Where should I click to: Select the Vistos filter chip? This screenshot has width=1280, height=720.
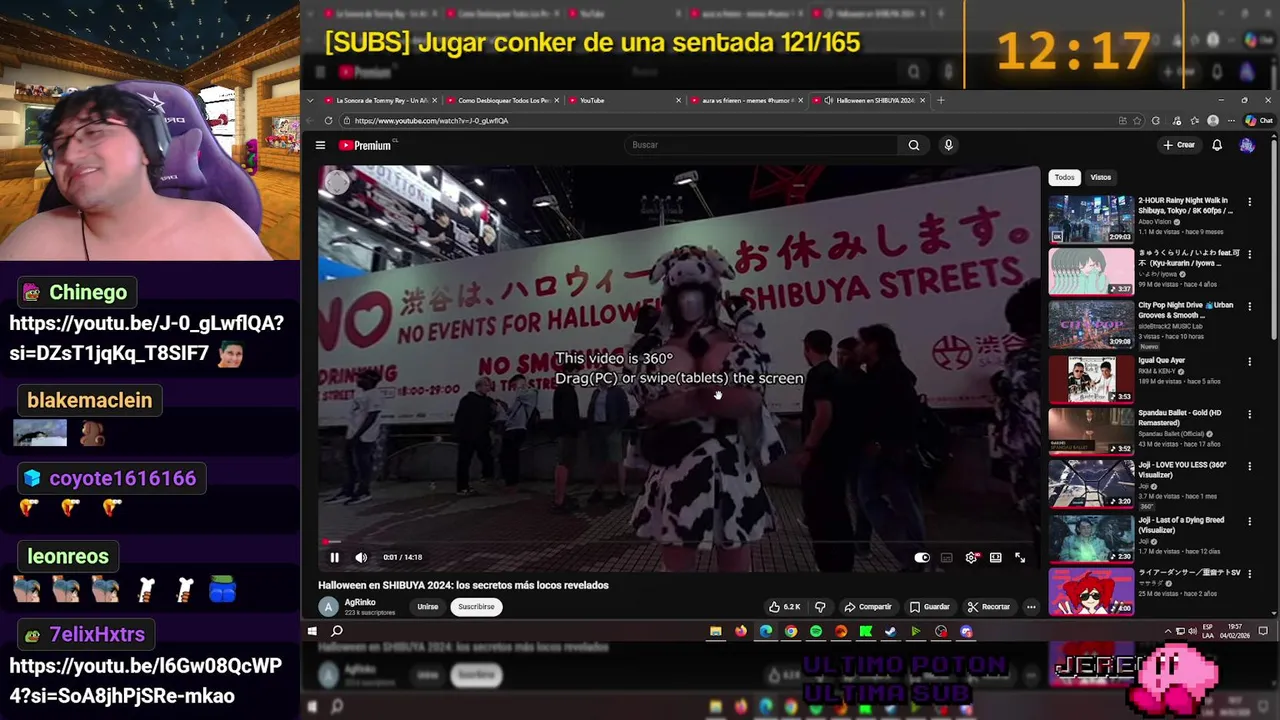click(x=1100, y=177)
